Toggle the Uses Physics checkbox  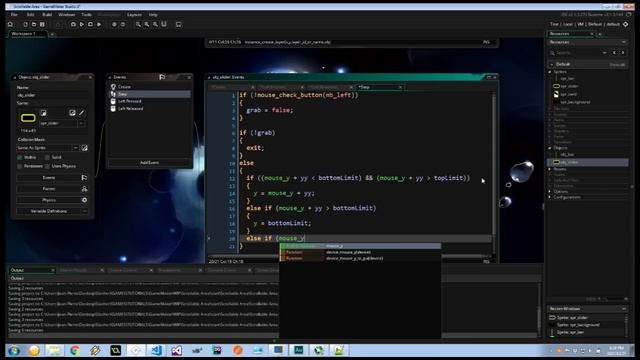(x=47, y=166)
